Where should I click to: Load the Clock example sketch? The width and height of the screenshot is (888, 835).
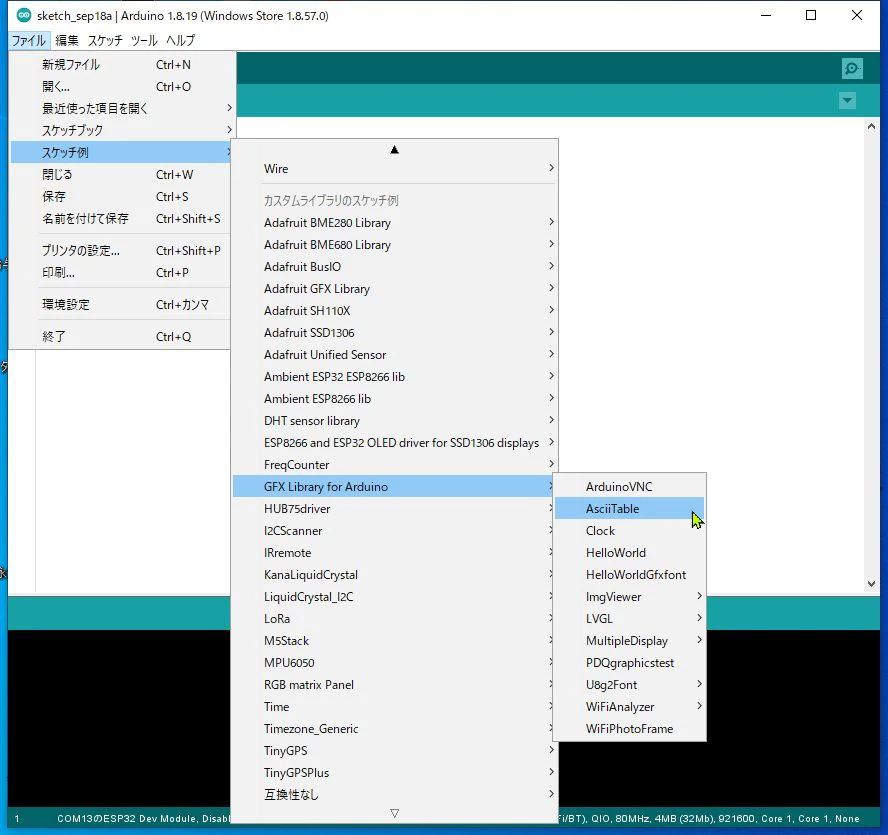pos(629,531)
